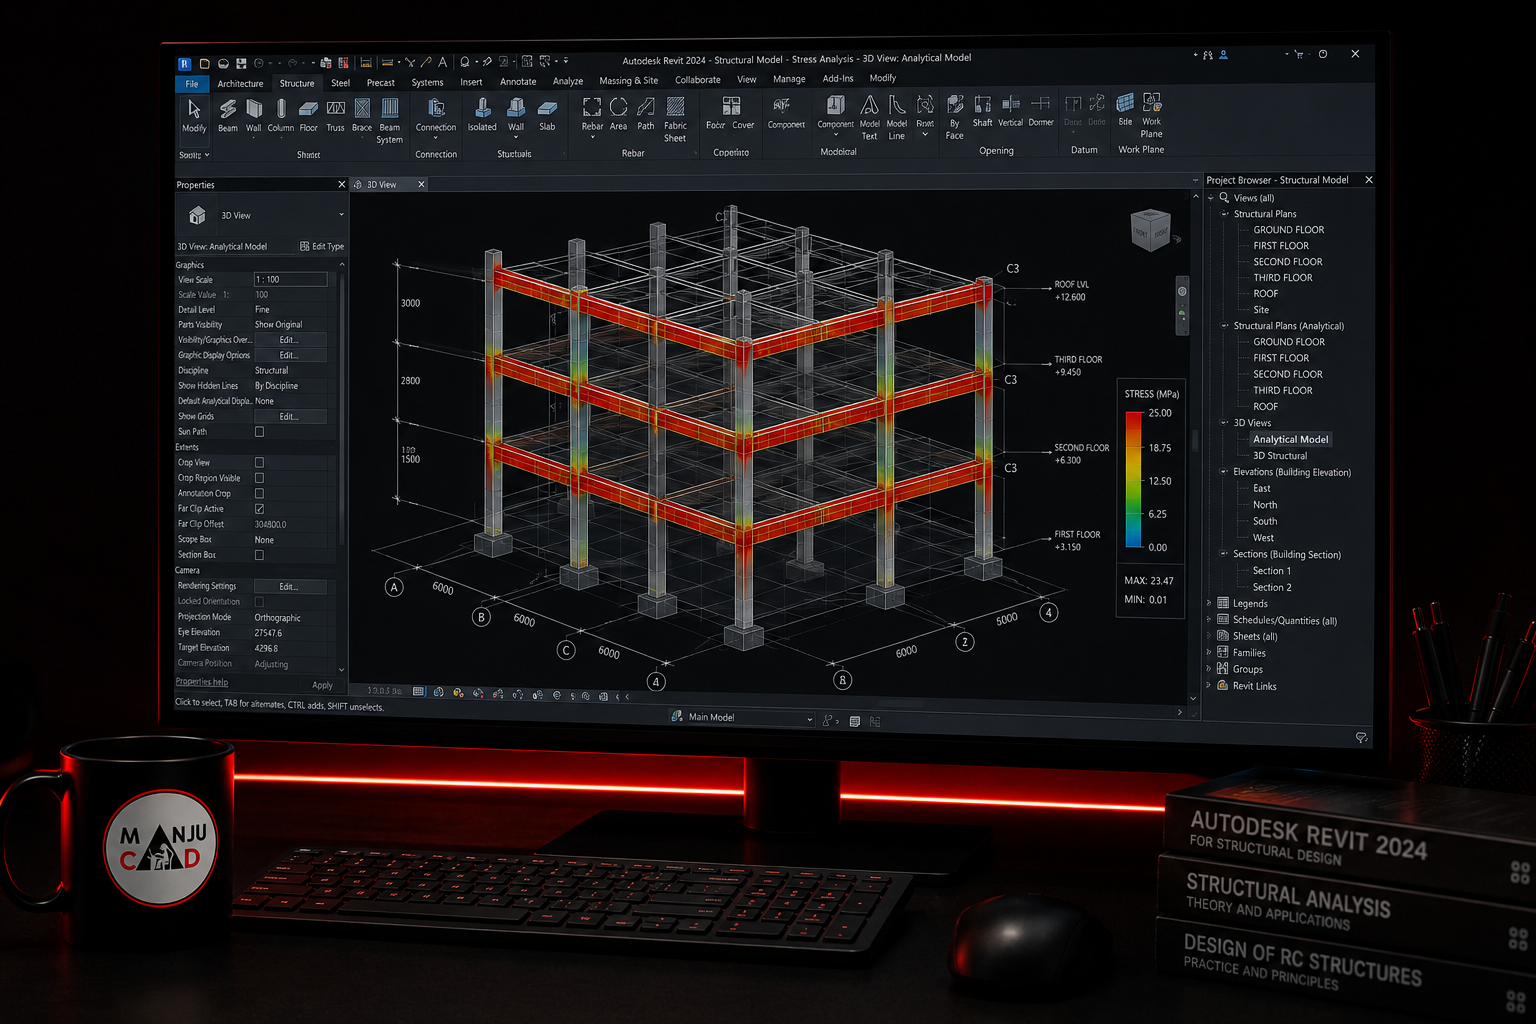Expand the Revit Links node
The height and width of the screenshot is (1024, 1536).
click(1210, 686)
